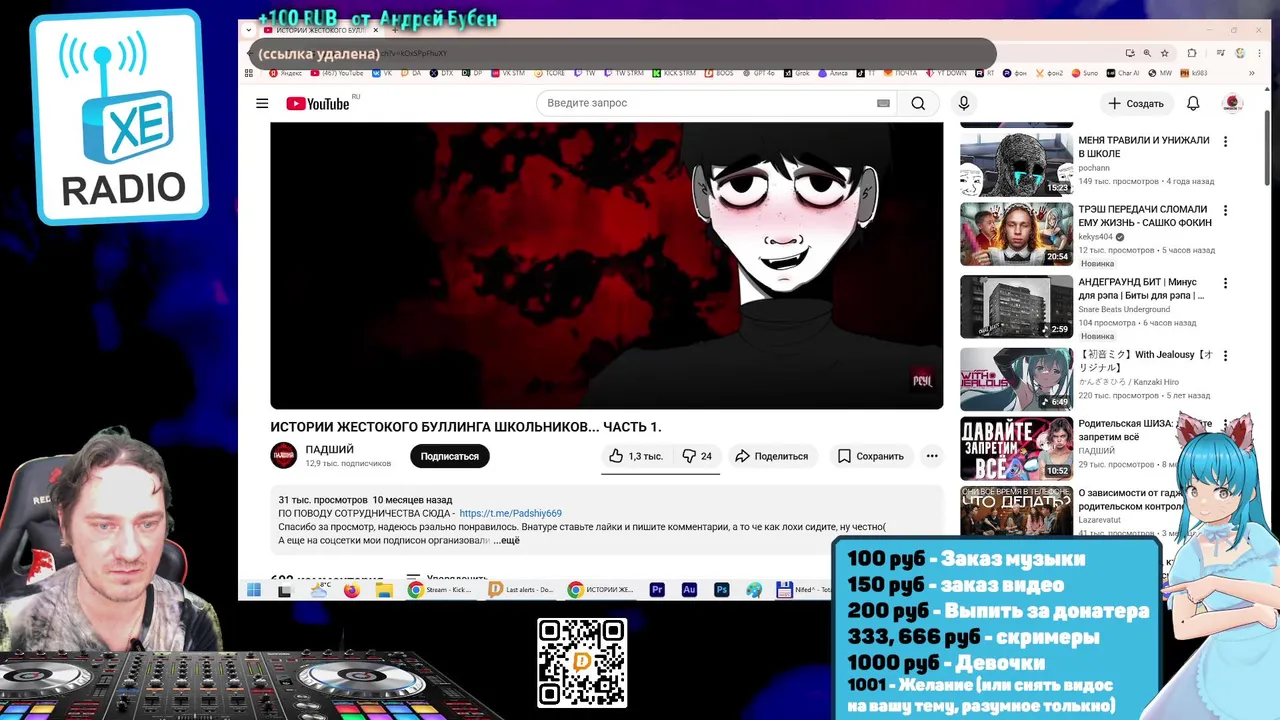Open Firefox from the taskbar
Image resolution: width=1280 pixels, height=720 pixels.
point(351,590)
